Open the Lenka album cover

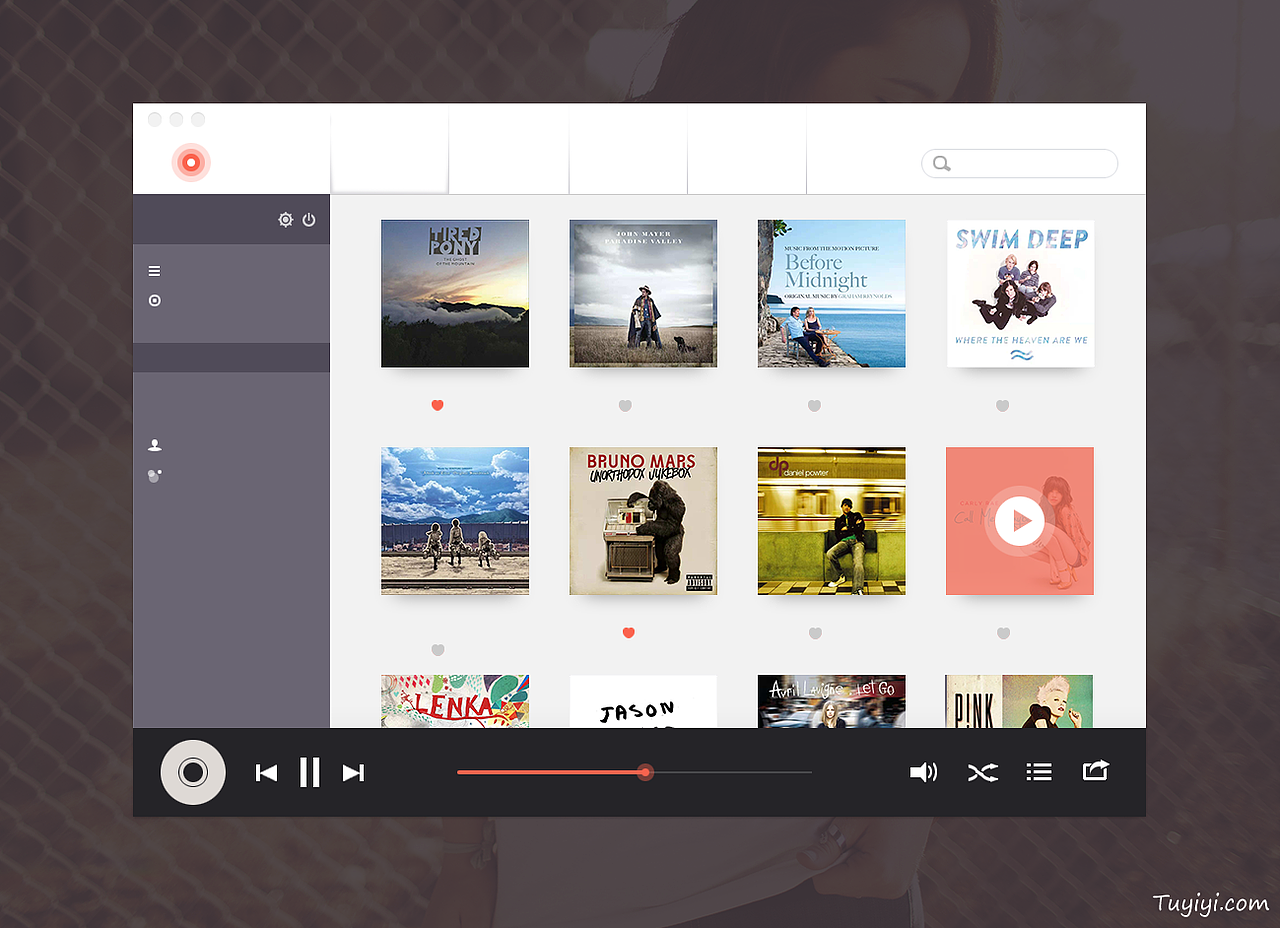[455, 701]
